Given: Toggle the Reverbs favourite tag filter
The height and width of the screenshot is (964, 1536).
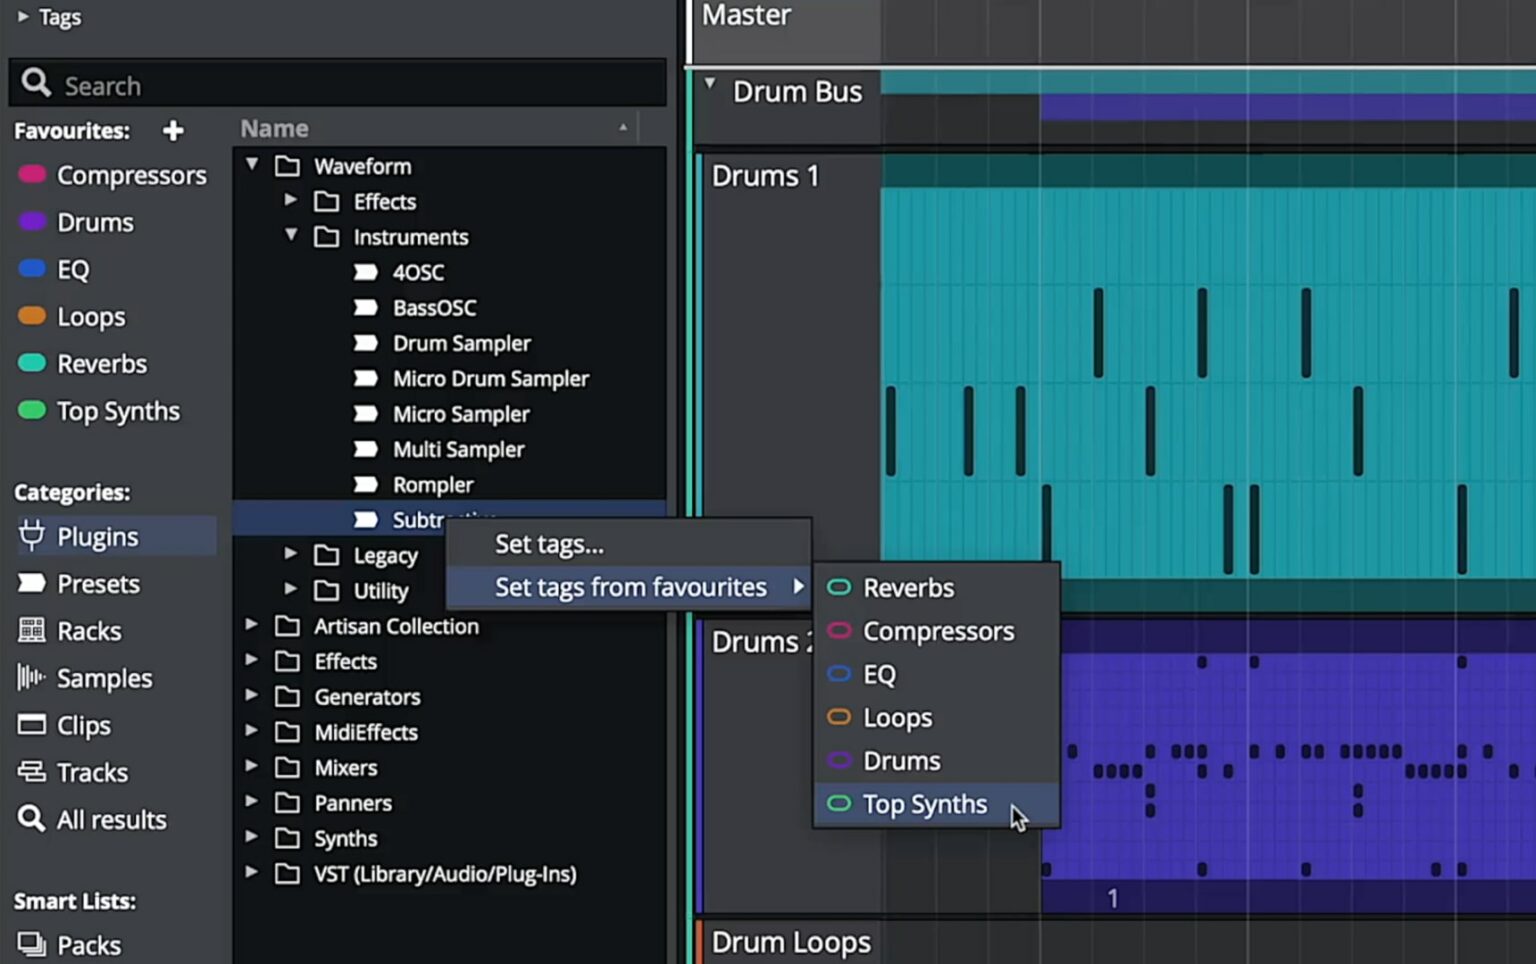Looking at the screenshot, I should coord(32,363).
